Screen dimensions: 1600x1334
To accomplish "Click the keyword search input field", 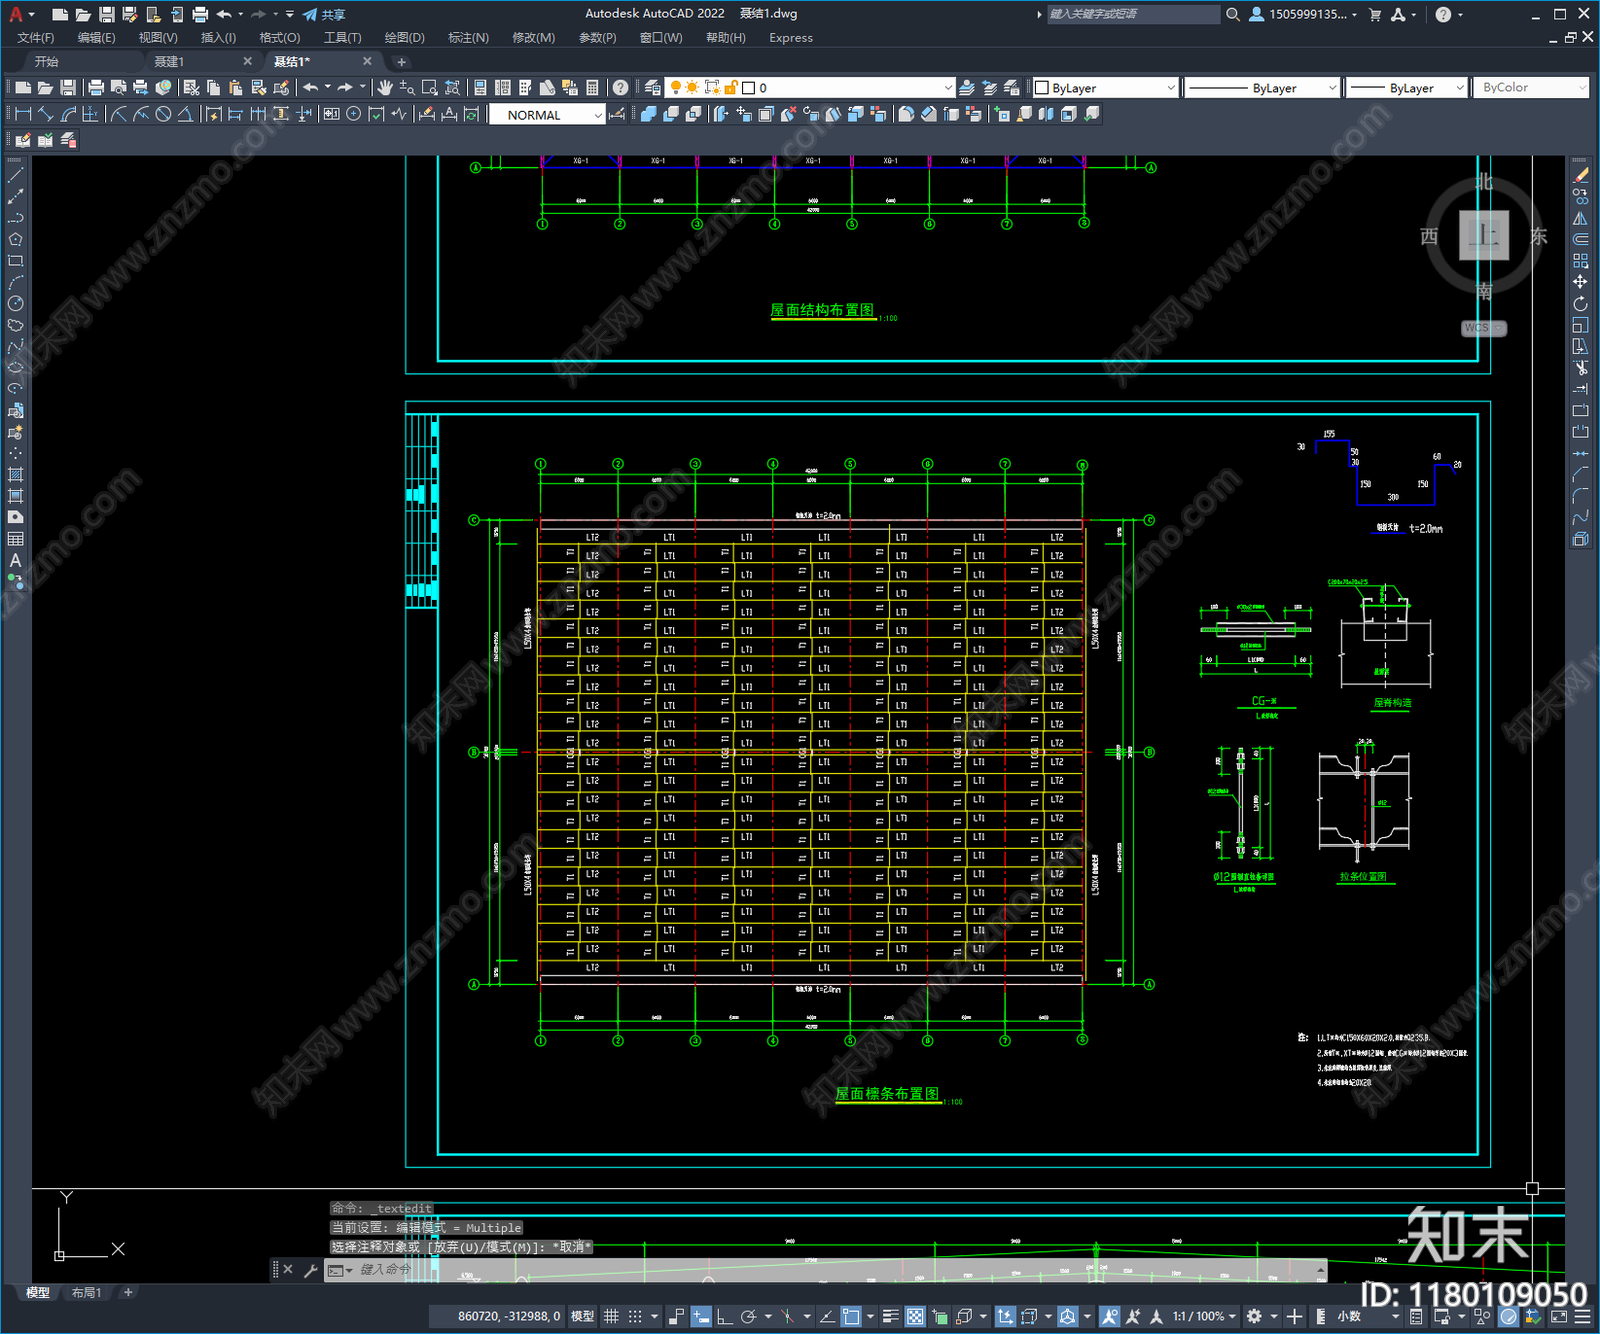I will [1133, 14].
